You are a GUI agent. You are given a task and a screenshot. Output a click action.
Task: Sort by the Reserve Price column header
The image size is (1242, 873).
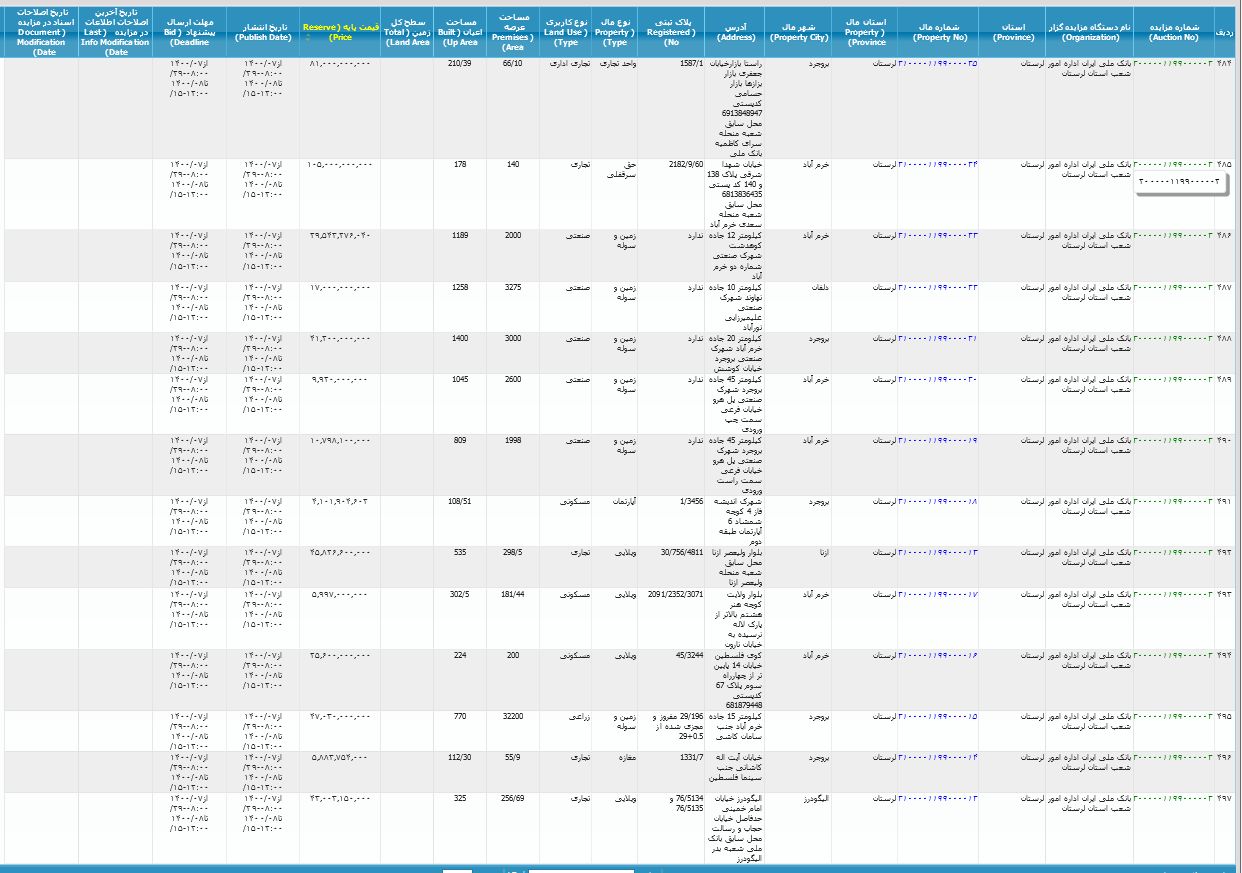(x=340, y=30)
